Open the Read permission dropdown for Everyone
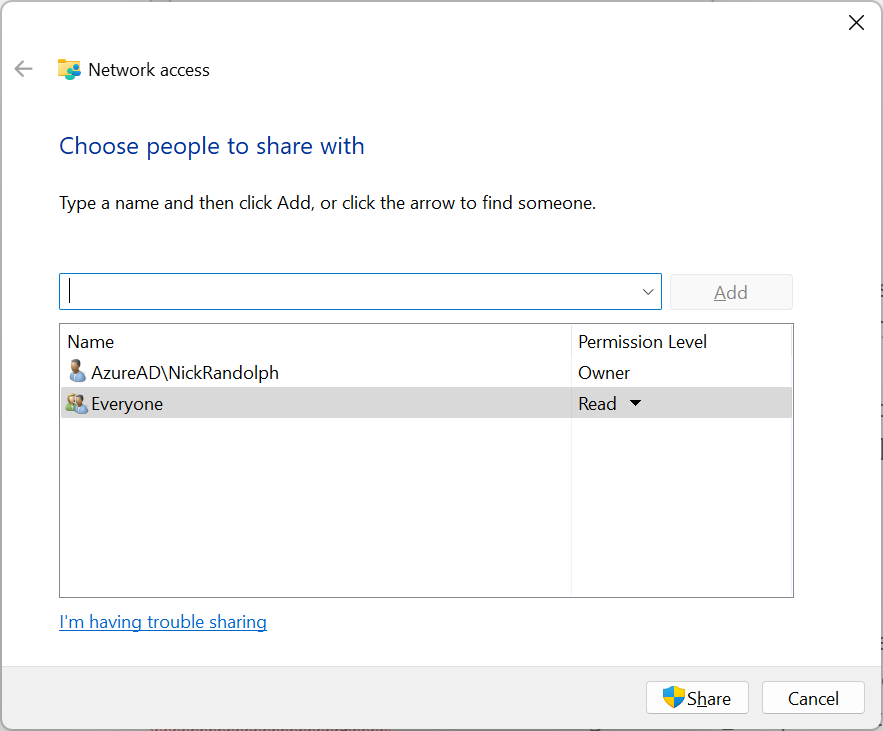 click(635, 403)
